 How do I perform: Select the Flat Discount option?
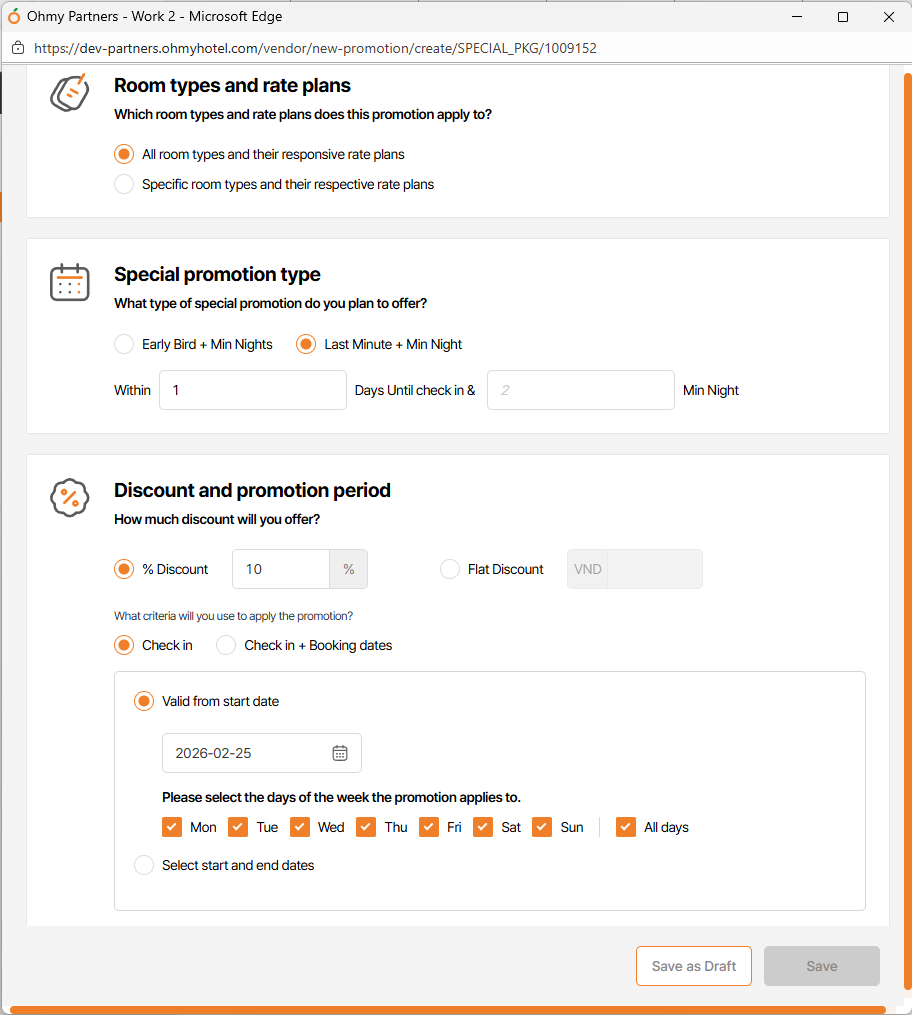[450, 569]
